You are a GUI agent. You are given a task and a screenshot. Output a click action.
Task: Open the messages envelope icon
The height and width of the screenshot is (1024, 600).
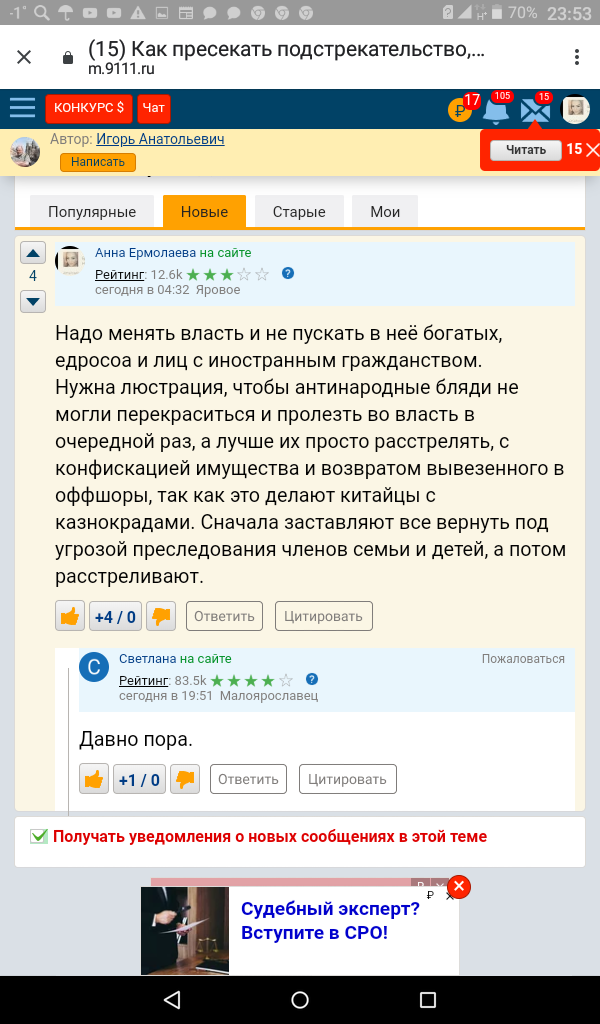pos(536,109)
